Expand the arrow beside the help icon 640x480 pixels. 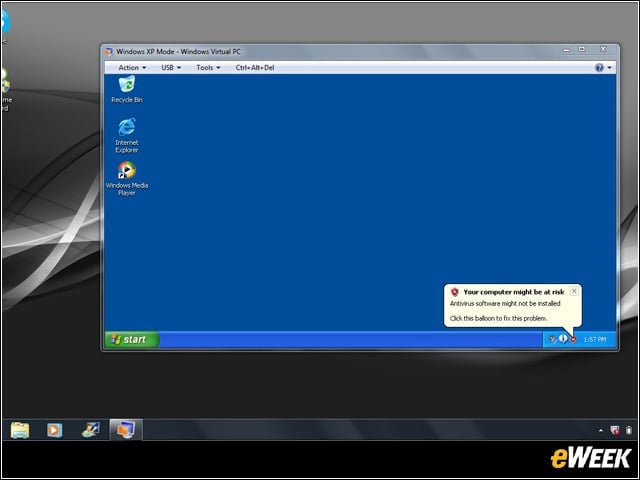[x=609, y=68]
